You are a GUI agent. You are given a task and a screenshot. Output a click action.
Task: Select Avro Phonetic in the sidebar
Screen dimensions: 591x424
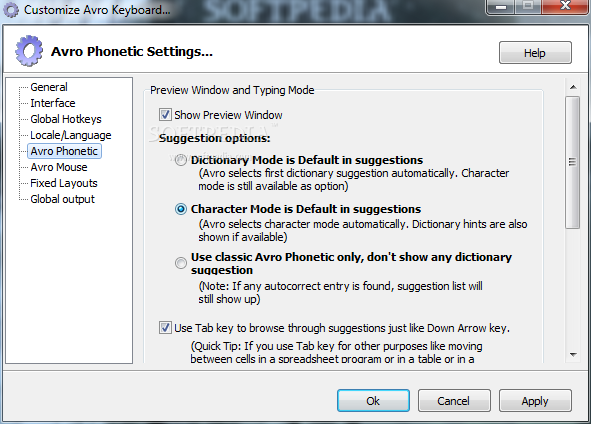(64, 151)
